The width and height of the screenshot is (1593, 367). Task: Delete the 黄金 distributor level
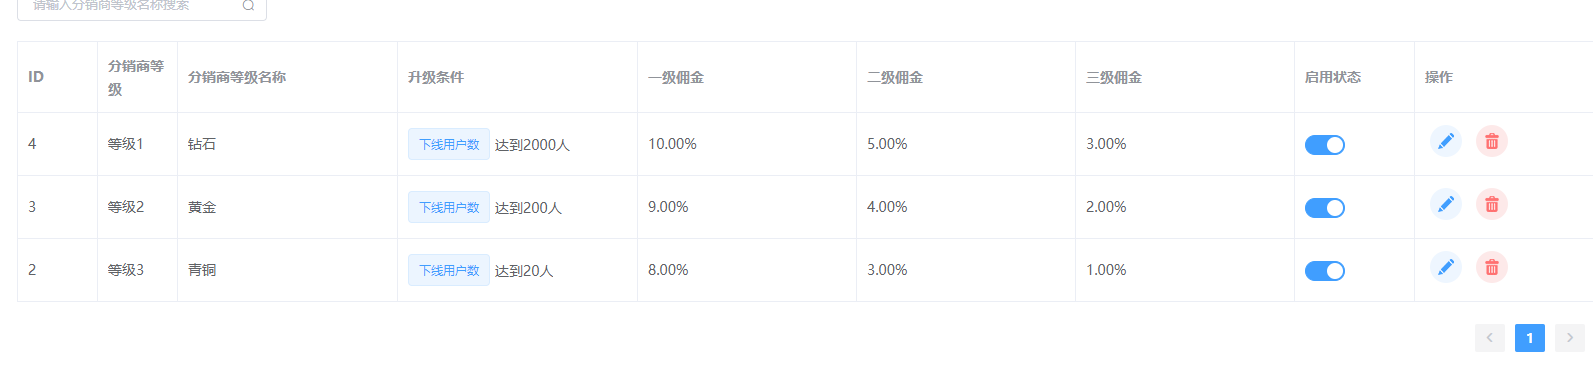(x=1492, y=205)
